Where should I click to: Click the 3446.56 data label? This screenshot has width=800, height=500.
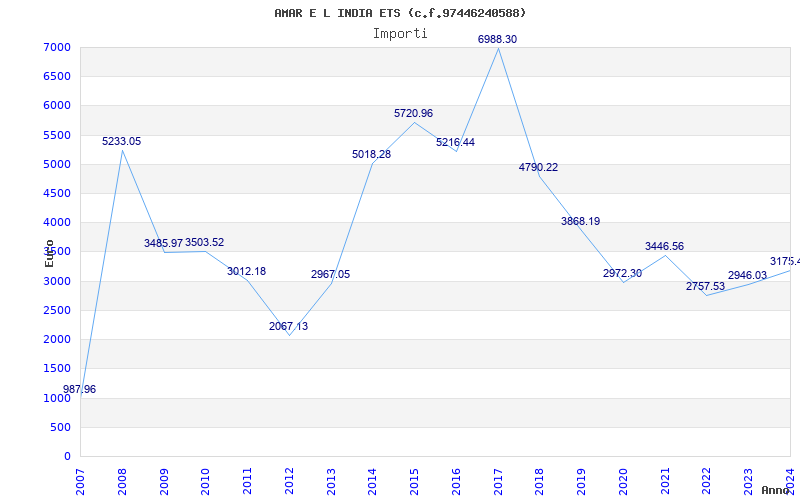664,246
